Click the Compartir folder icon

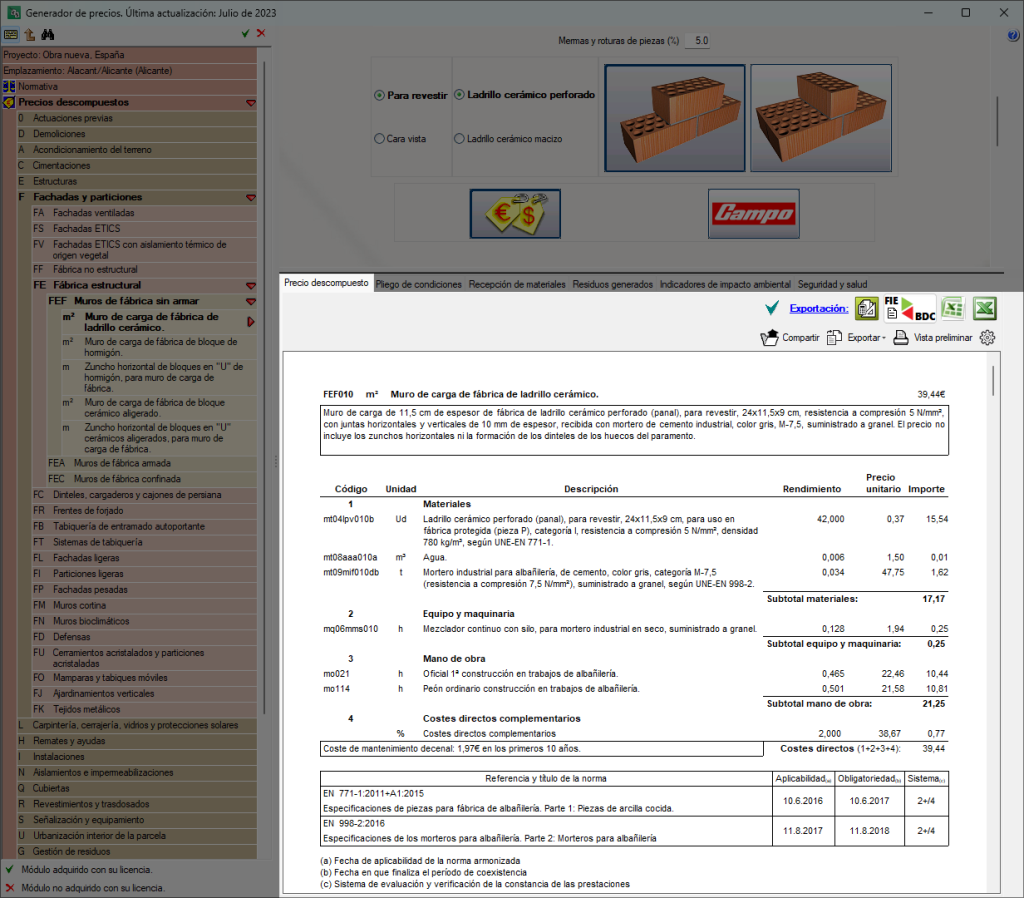click(x=770, y=338)
